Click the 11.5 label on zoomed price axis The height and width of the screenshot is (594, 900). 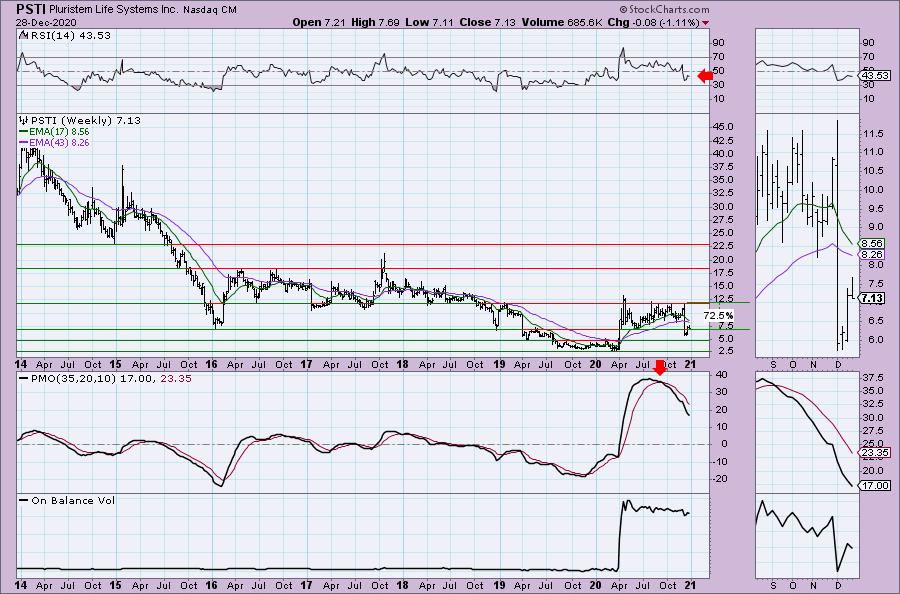pos(872,134)
